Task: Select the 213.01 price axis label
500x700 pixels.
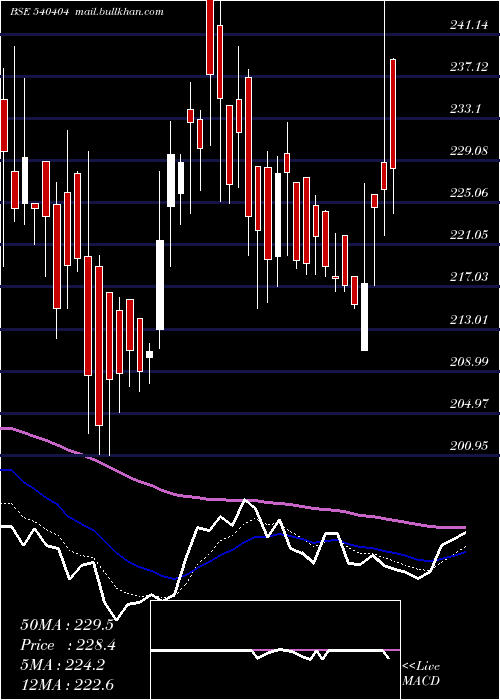Action: (469, 320)
